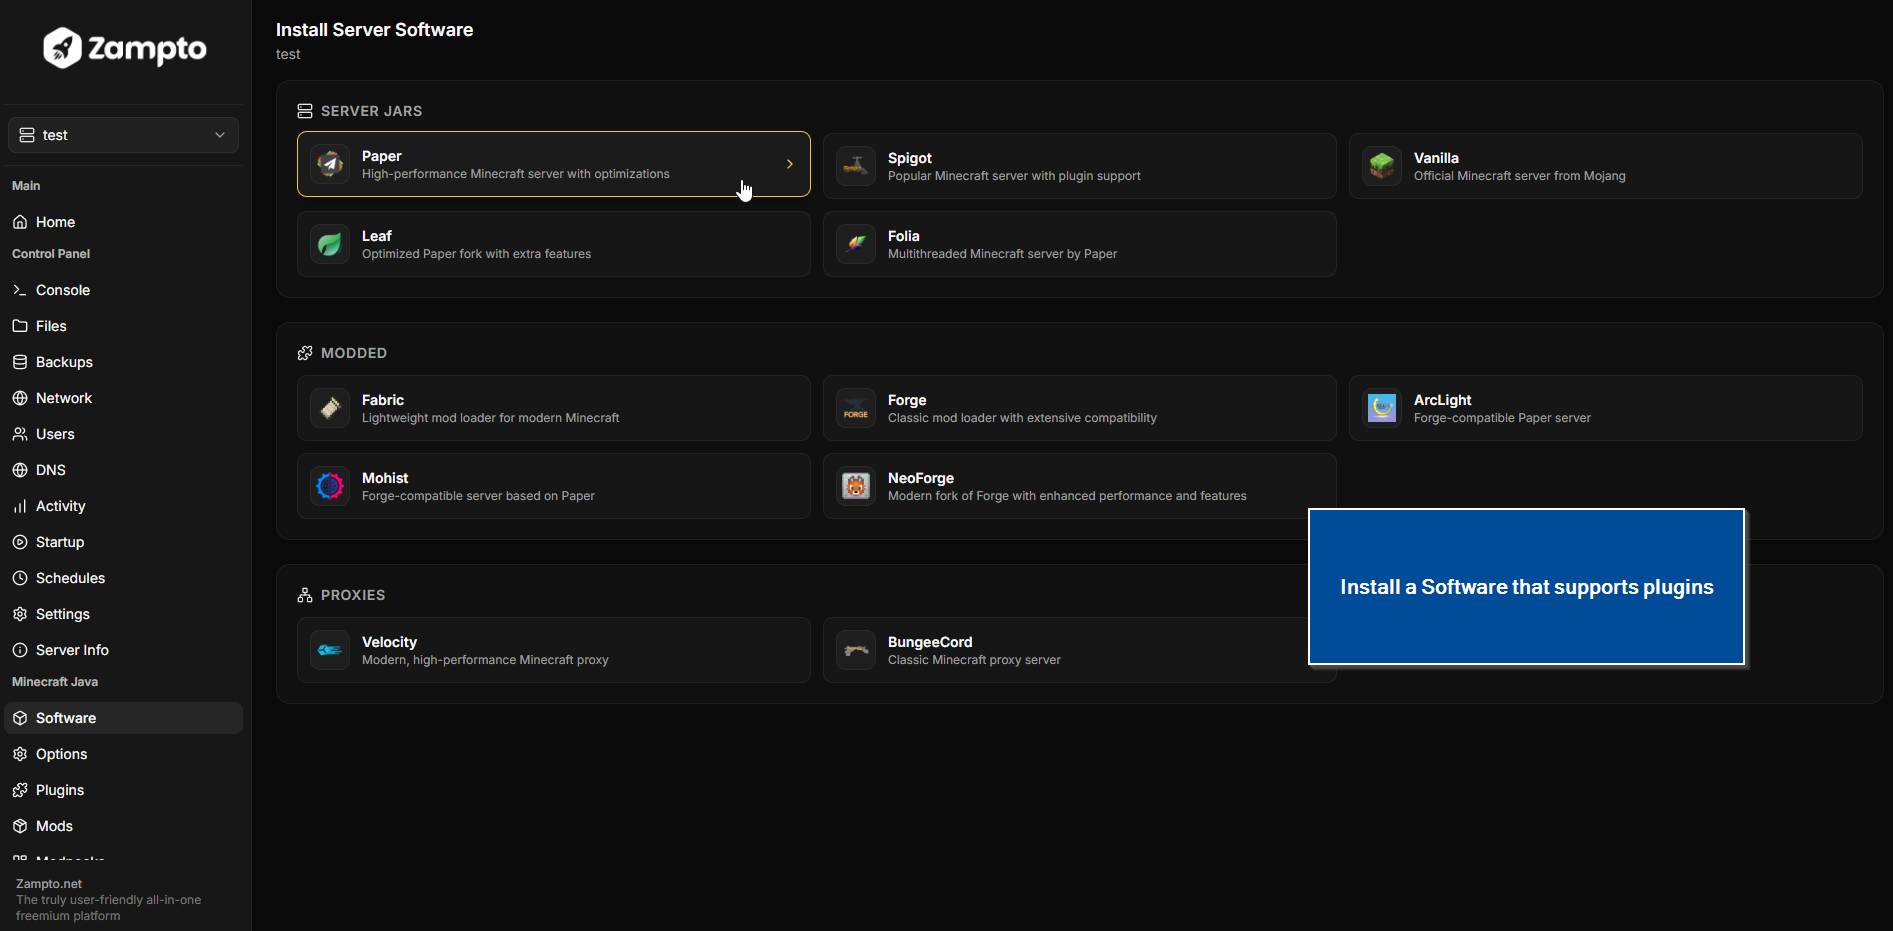Select the Server Info circle icon
This screenshot has width=1893, height=931.
pos(20,650)
